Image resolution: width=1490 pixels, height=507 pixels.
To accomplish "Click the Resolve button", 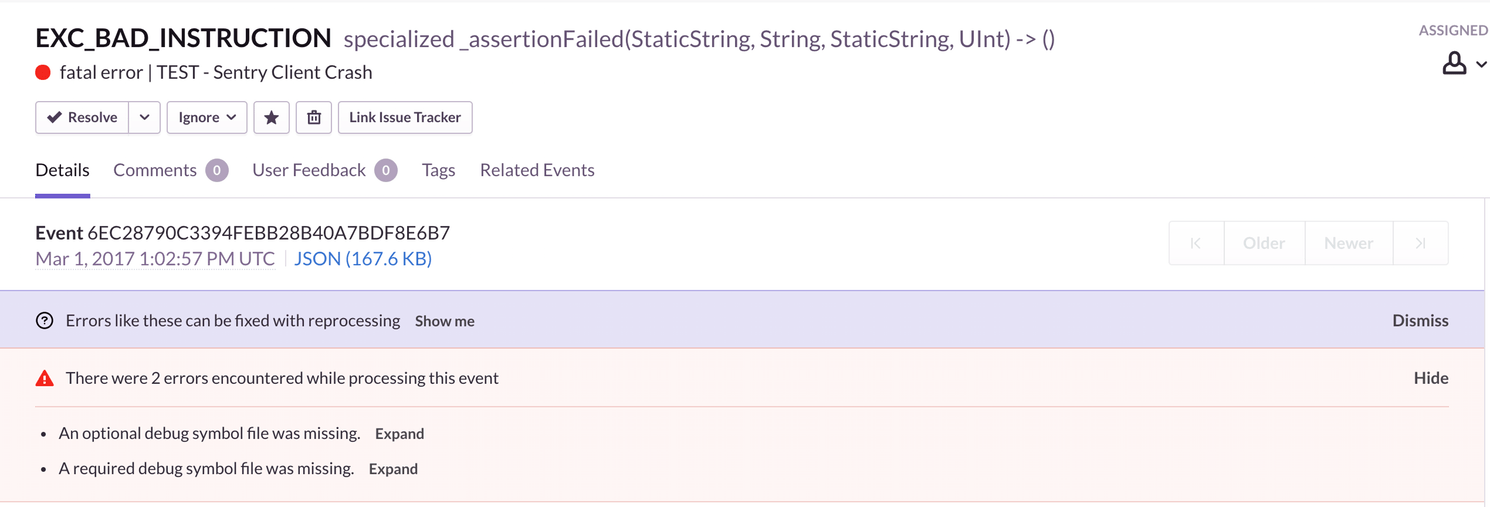I will tap(83, 118).
